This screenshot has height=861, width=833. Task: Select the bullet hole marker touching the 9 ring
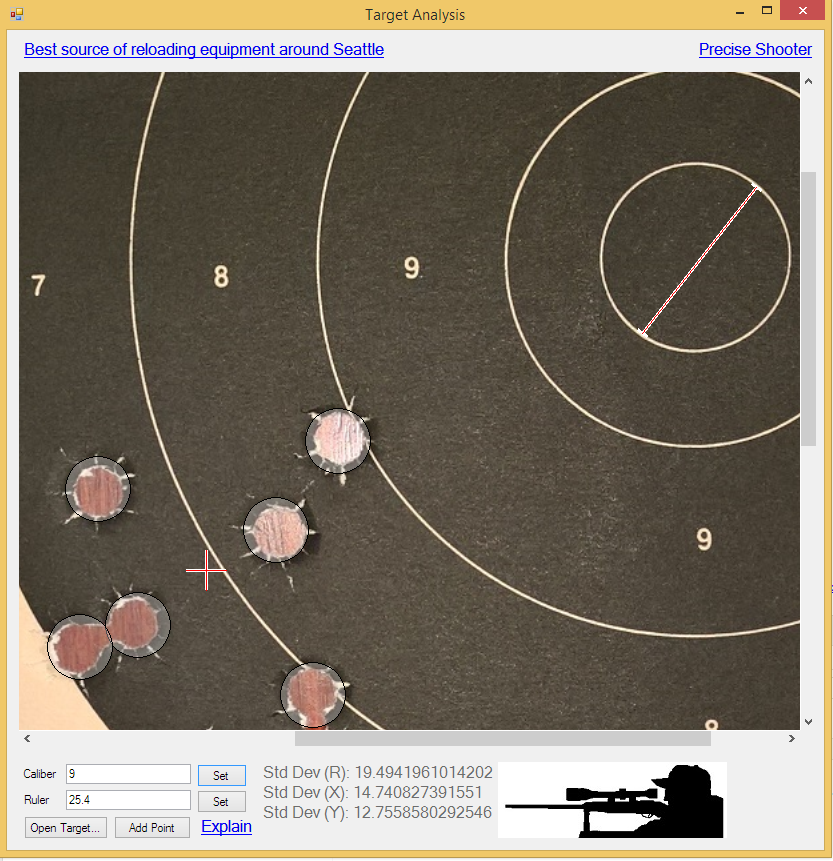click(x=338, y=440)
